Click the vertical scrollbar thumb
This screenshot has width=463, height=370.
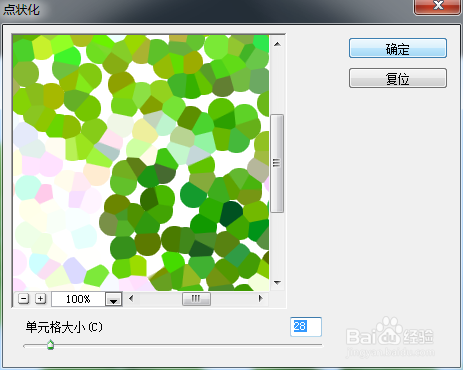(x=277, y=163)
